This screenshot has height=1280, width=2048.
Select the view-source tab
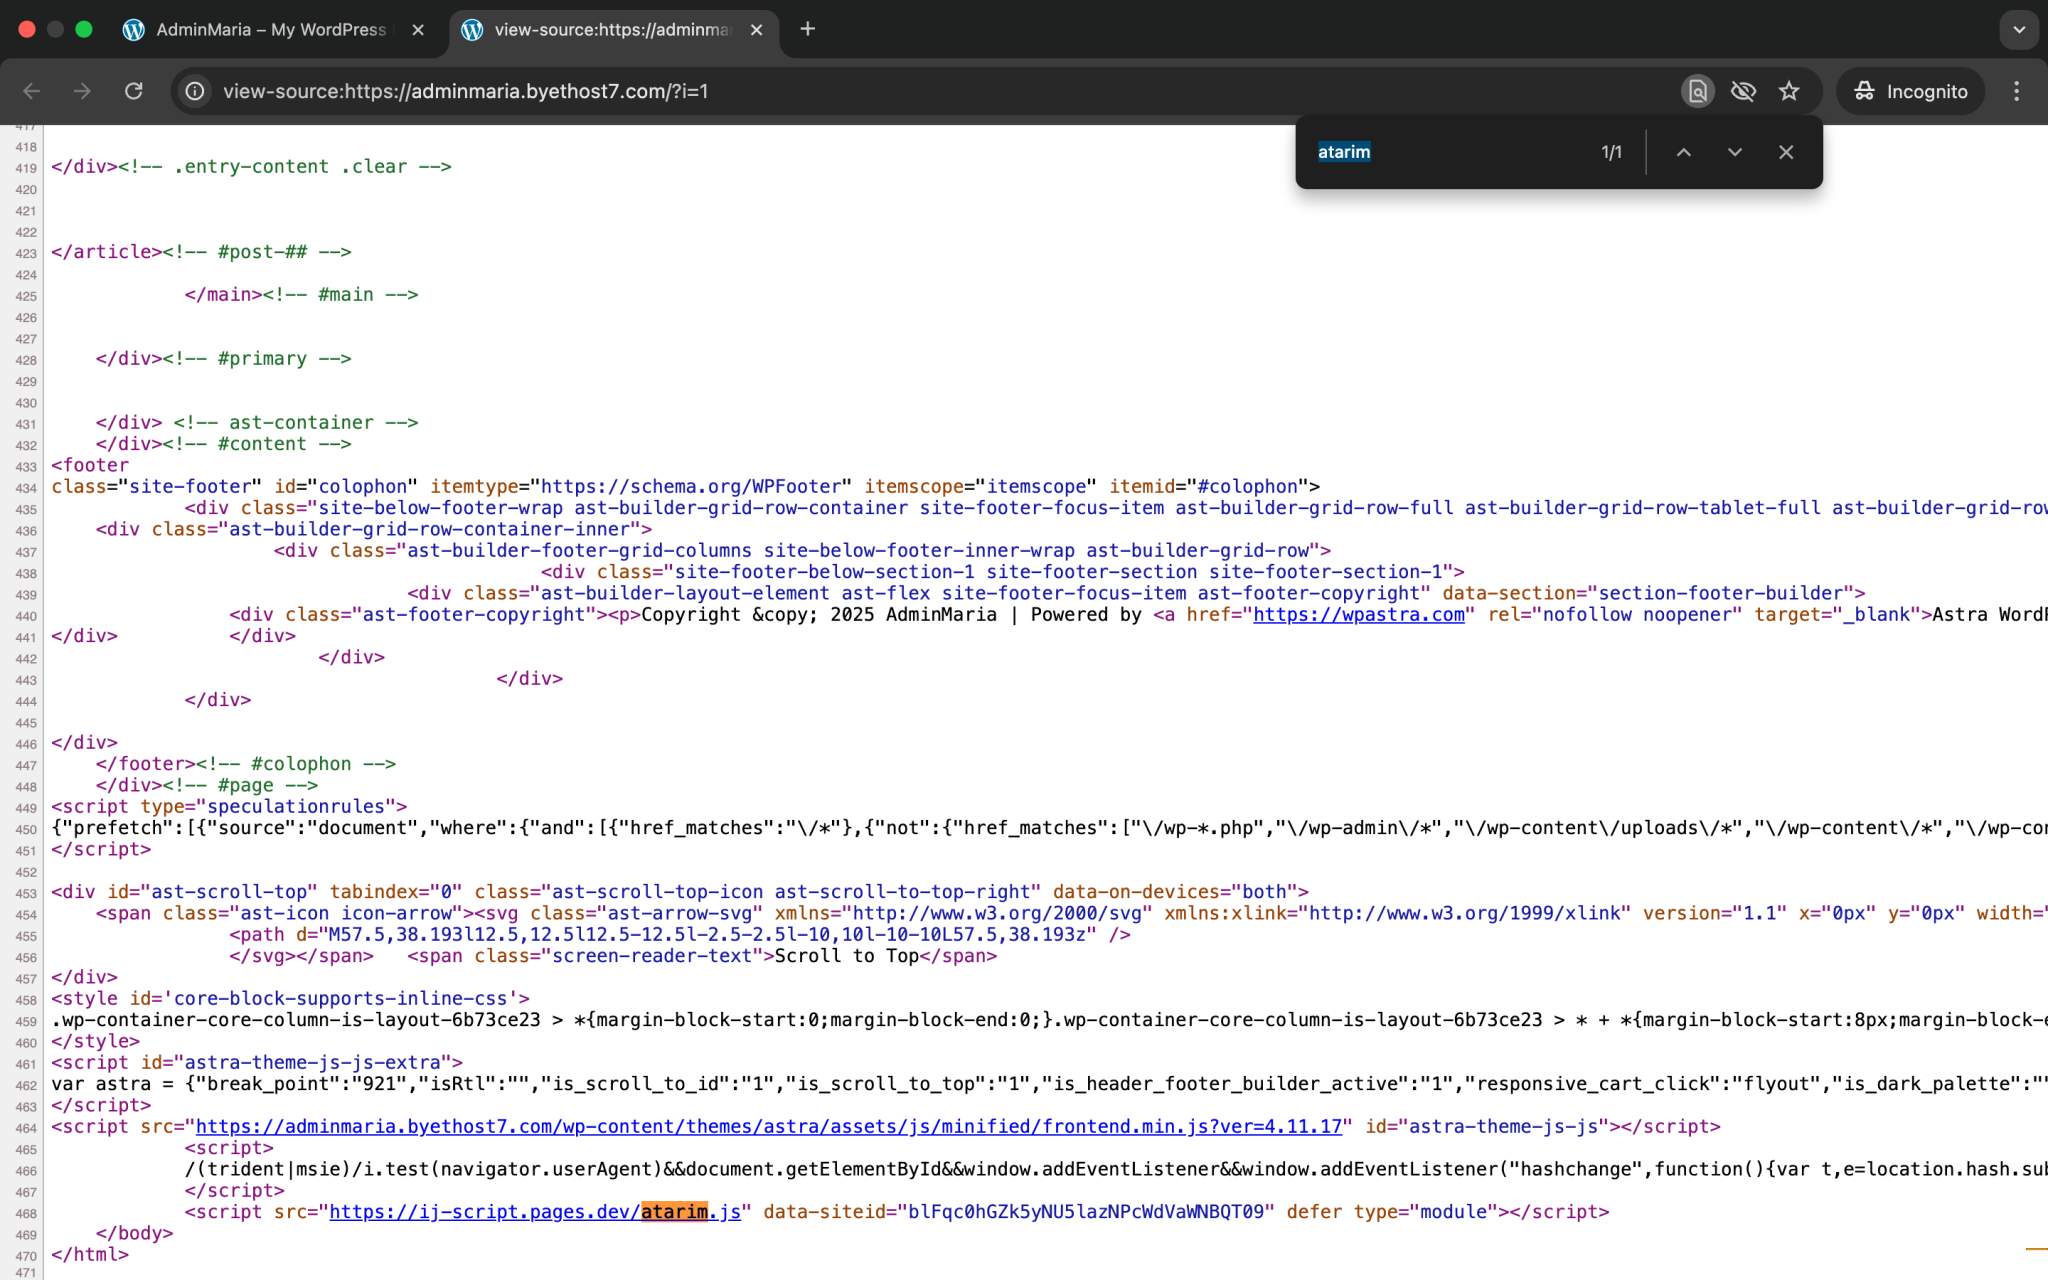[x=610, y=29]
